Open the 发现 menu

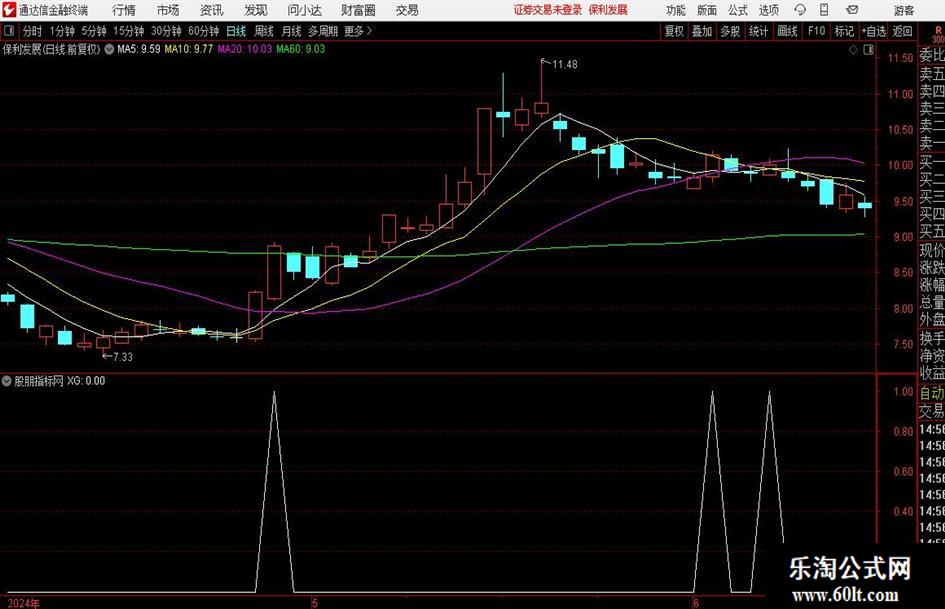[x=256, y=10]
